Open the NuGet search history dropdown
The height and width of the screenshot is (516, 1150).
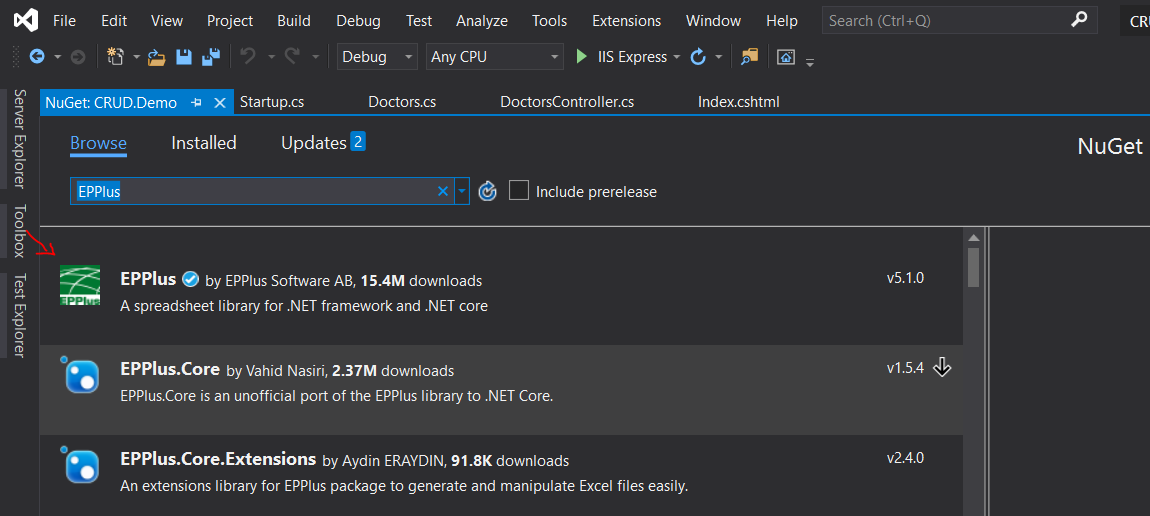pos(462,191)
